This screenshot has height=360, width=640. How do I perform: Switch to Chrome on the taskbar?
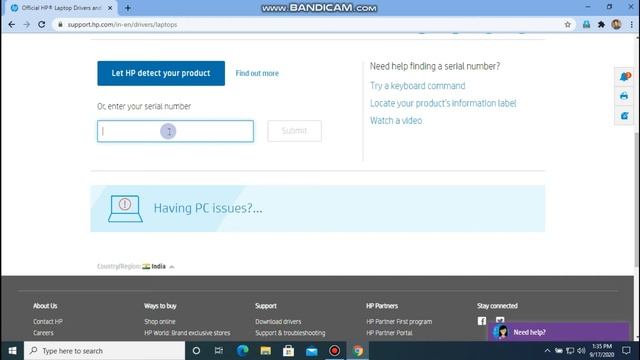(358, 351)
